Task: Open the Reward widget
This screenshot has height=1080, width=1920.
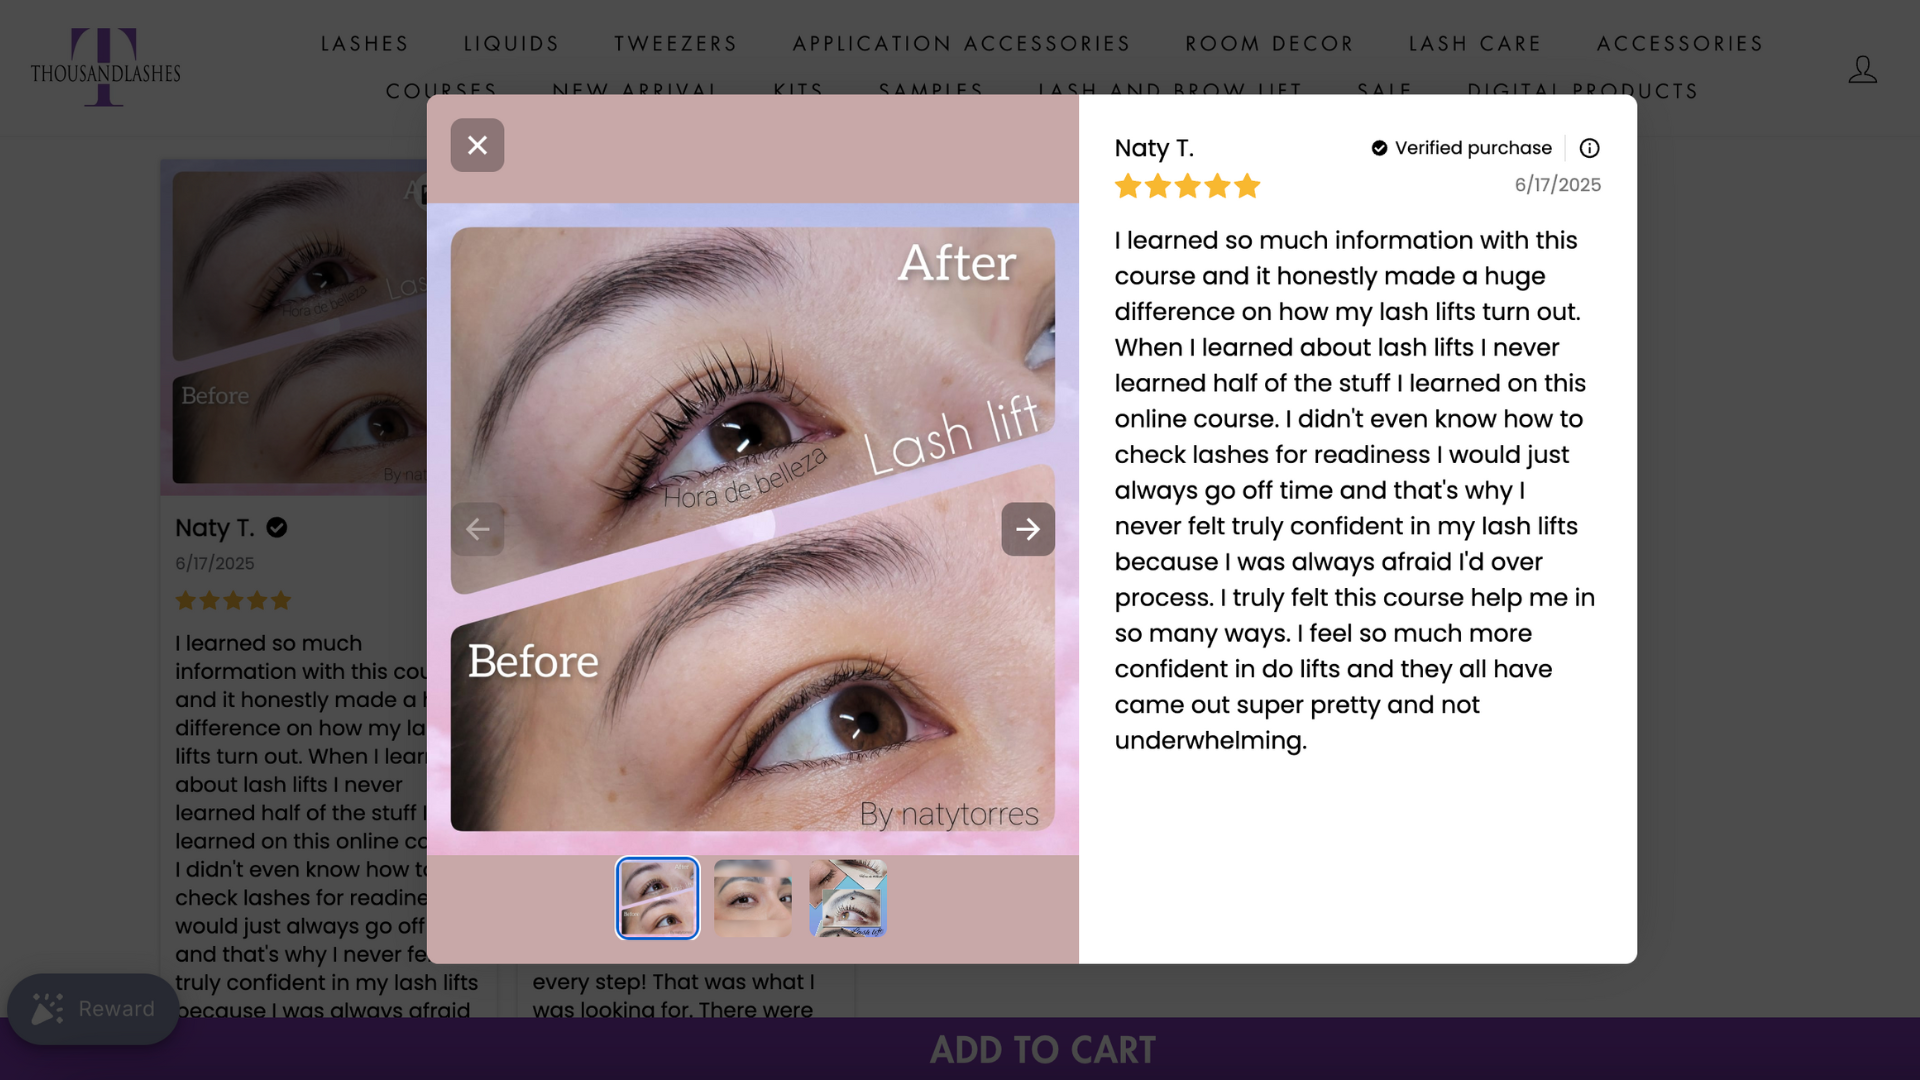Action: click(93, 1009)
